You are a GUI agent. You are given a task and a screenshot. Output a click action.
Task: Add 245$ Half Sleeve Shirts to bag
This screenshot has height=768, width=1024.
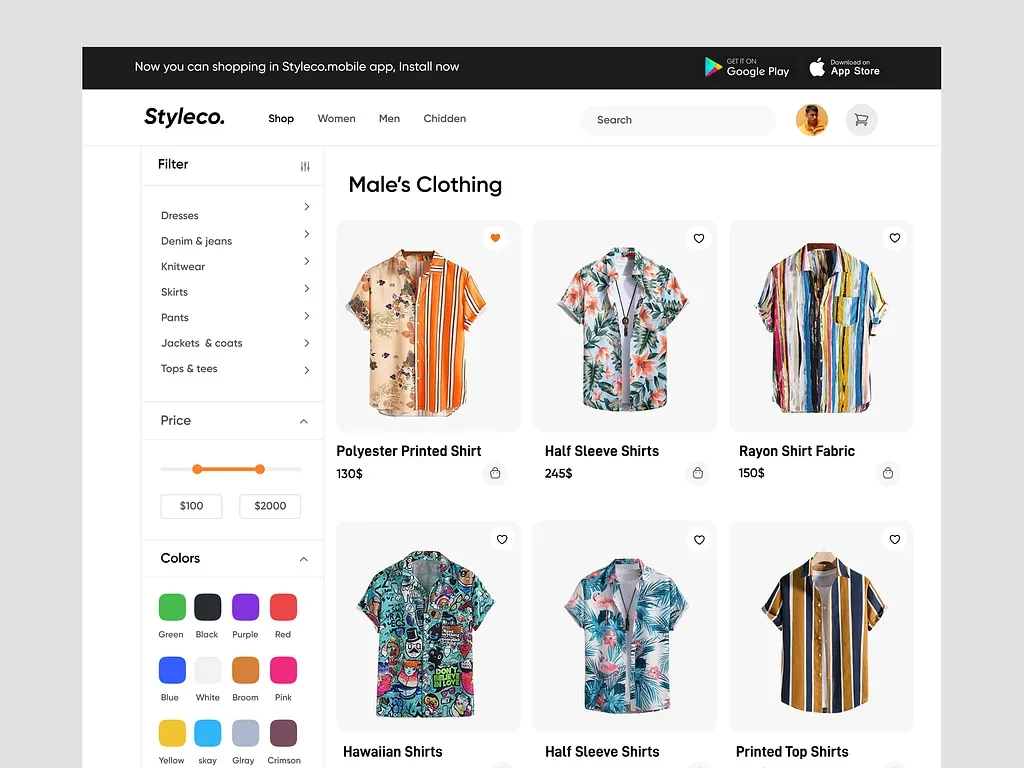pyautogui.click(x=698, y=473)
